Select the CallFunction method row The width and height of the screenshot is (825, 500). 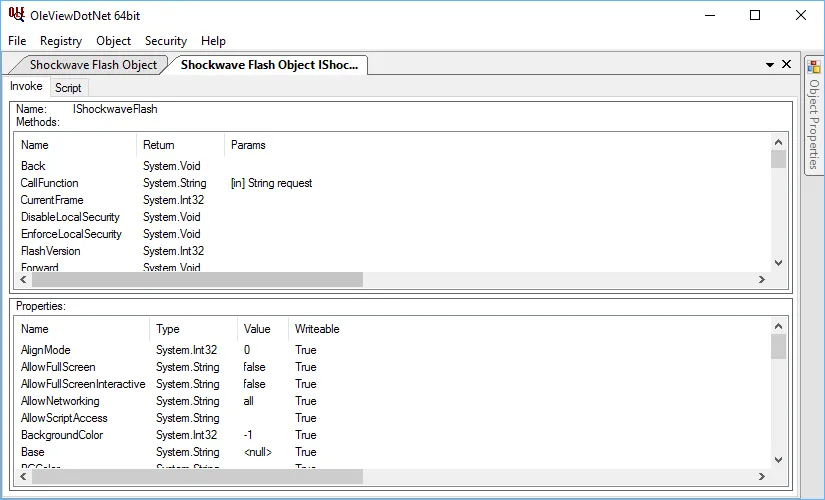coord(392,183)
